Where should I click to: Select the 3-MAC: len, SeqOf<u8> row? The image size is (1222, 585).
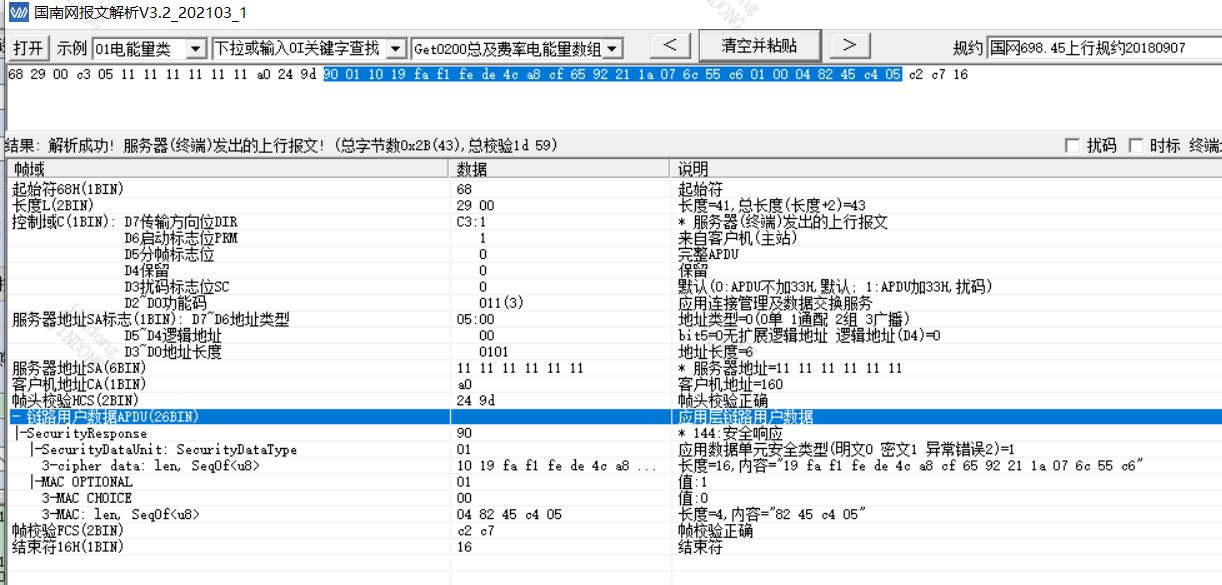[x=615, y=514]
